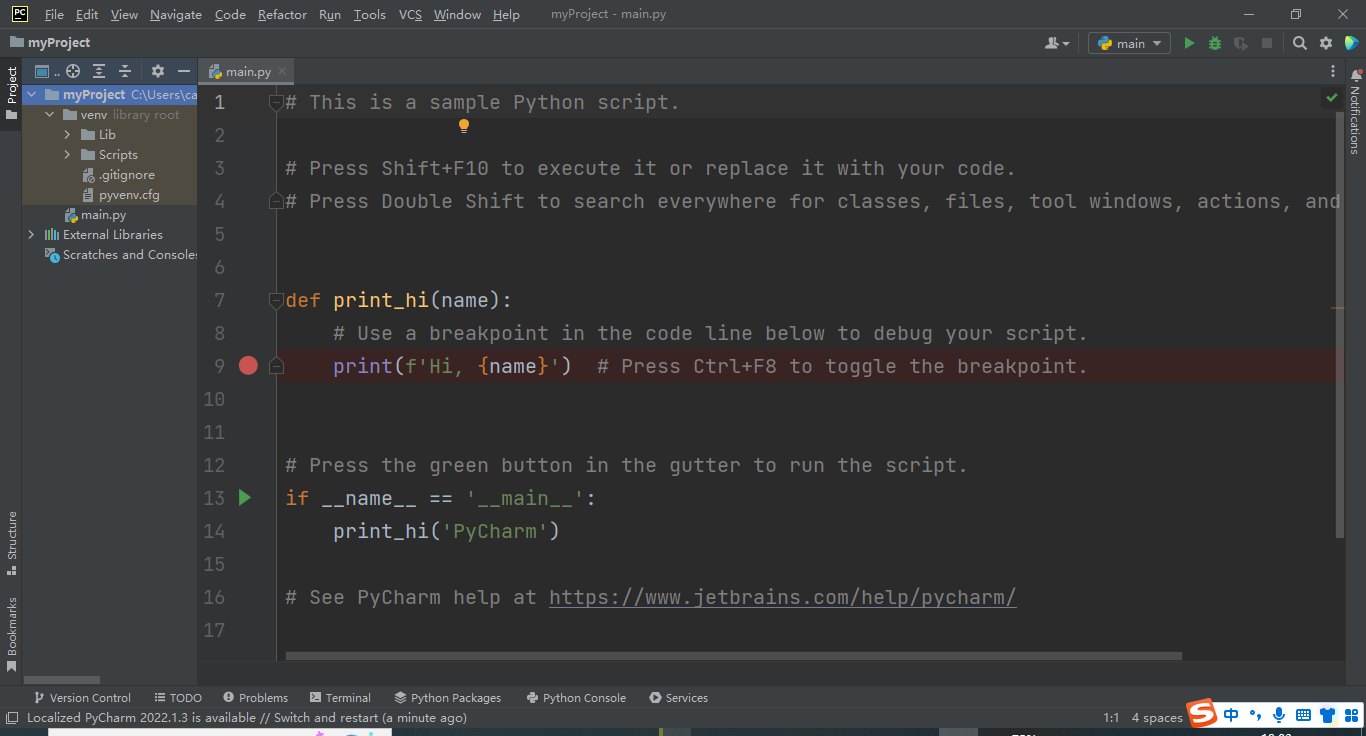Screen dimensions: 1366x736
Task: Open the File menu
Action: [x=54, y=15]
